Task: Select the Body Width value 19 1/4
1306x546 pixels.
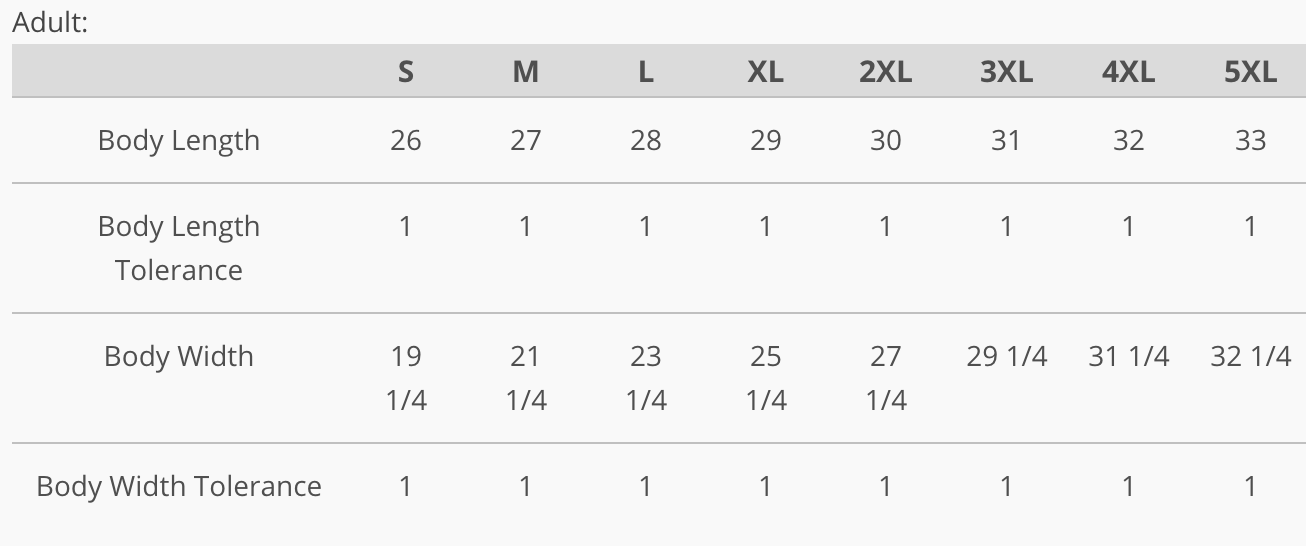Action: [x=405, y=378]
